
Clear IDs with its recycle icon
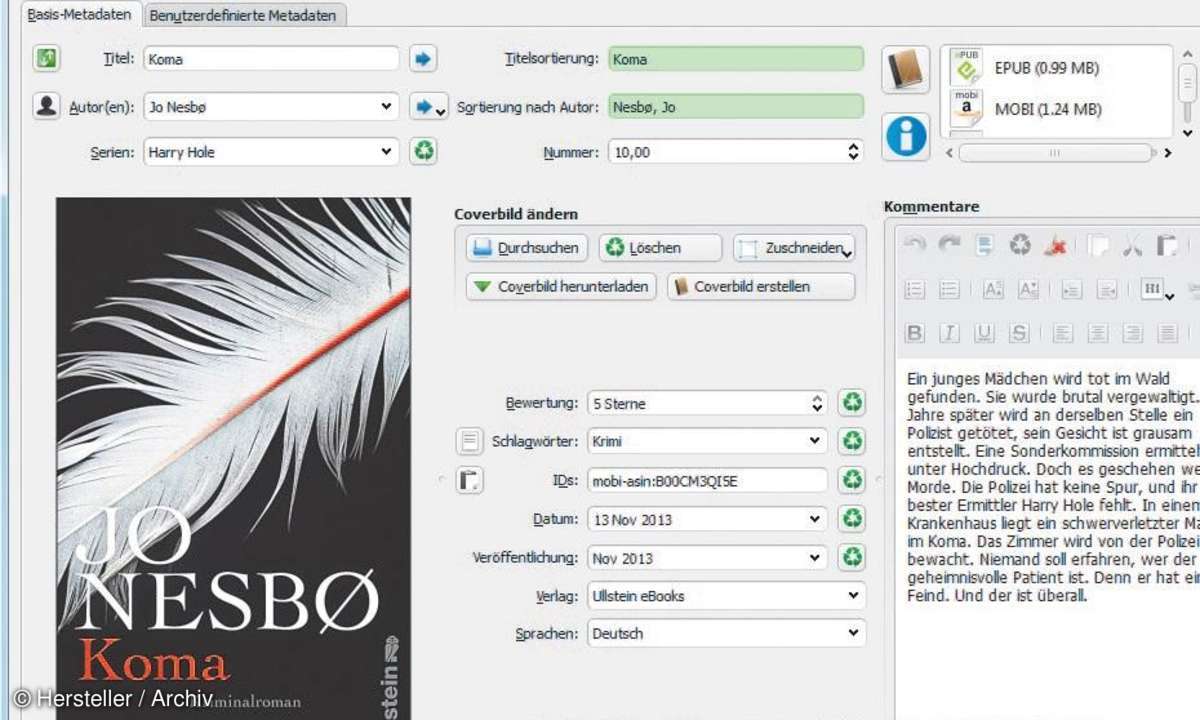tap(852, 480)
